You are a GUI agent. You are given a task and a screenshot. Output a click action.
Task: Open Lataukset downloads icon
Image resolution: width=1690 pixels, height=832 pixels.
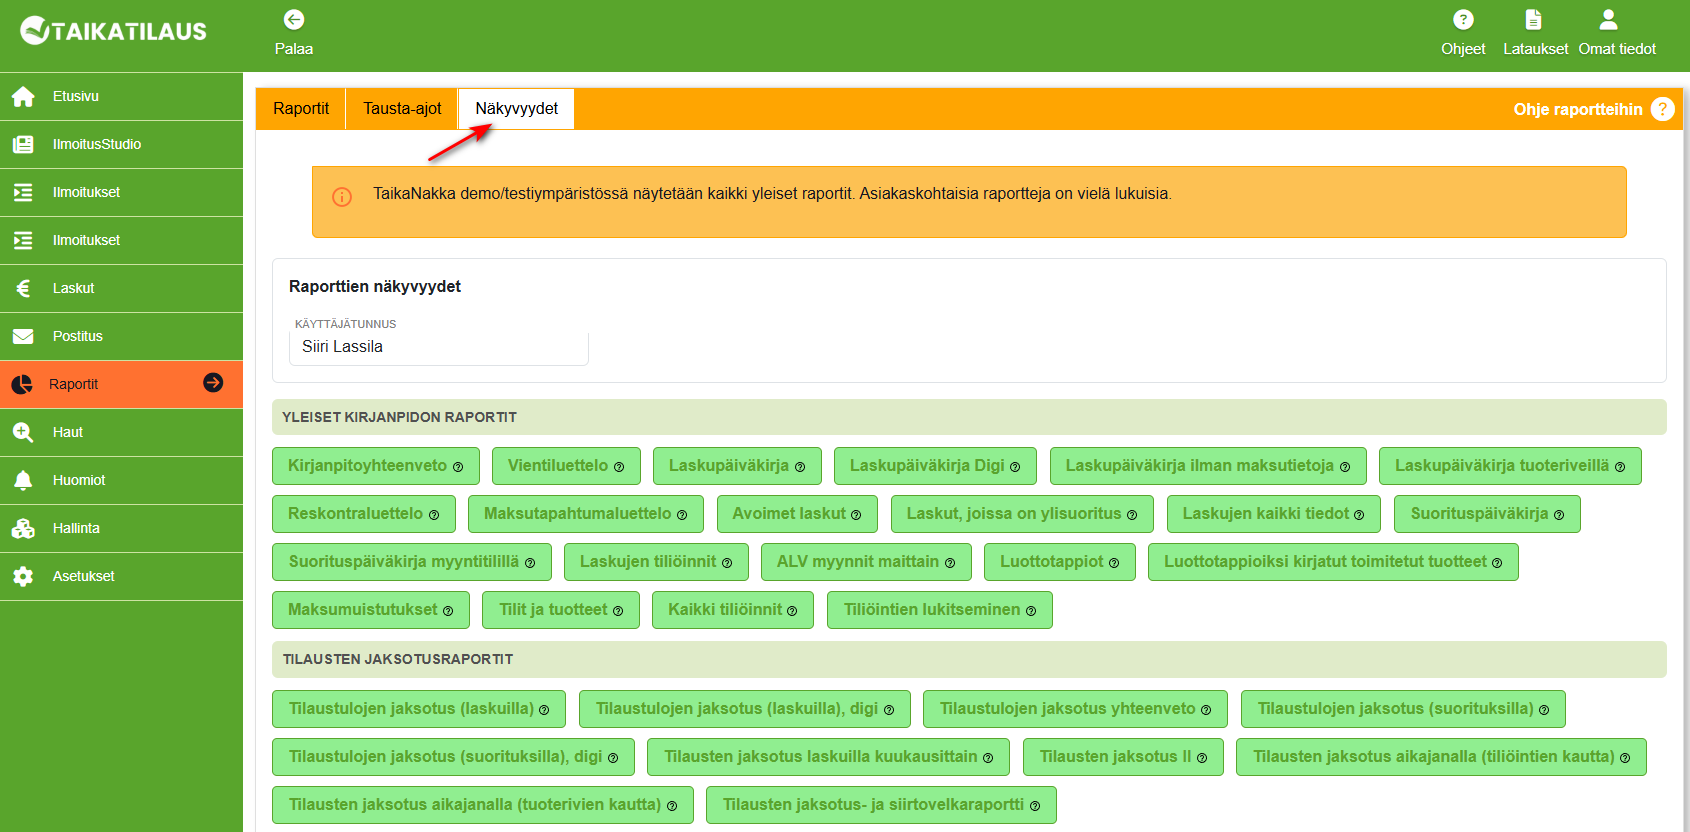[x=1533, y=20]
